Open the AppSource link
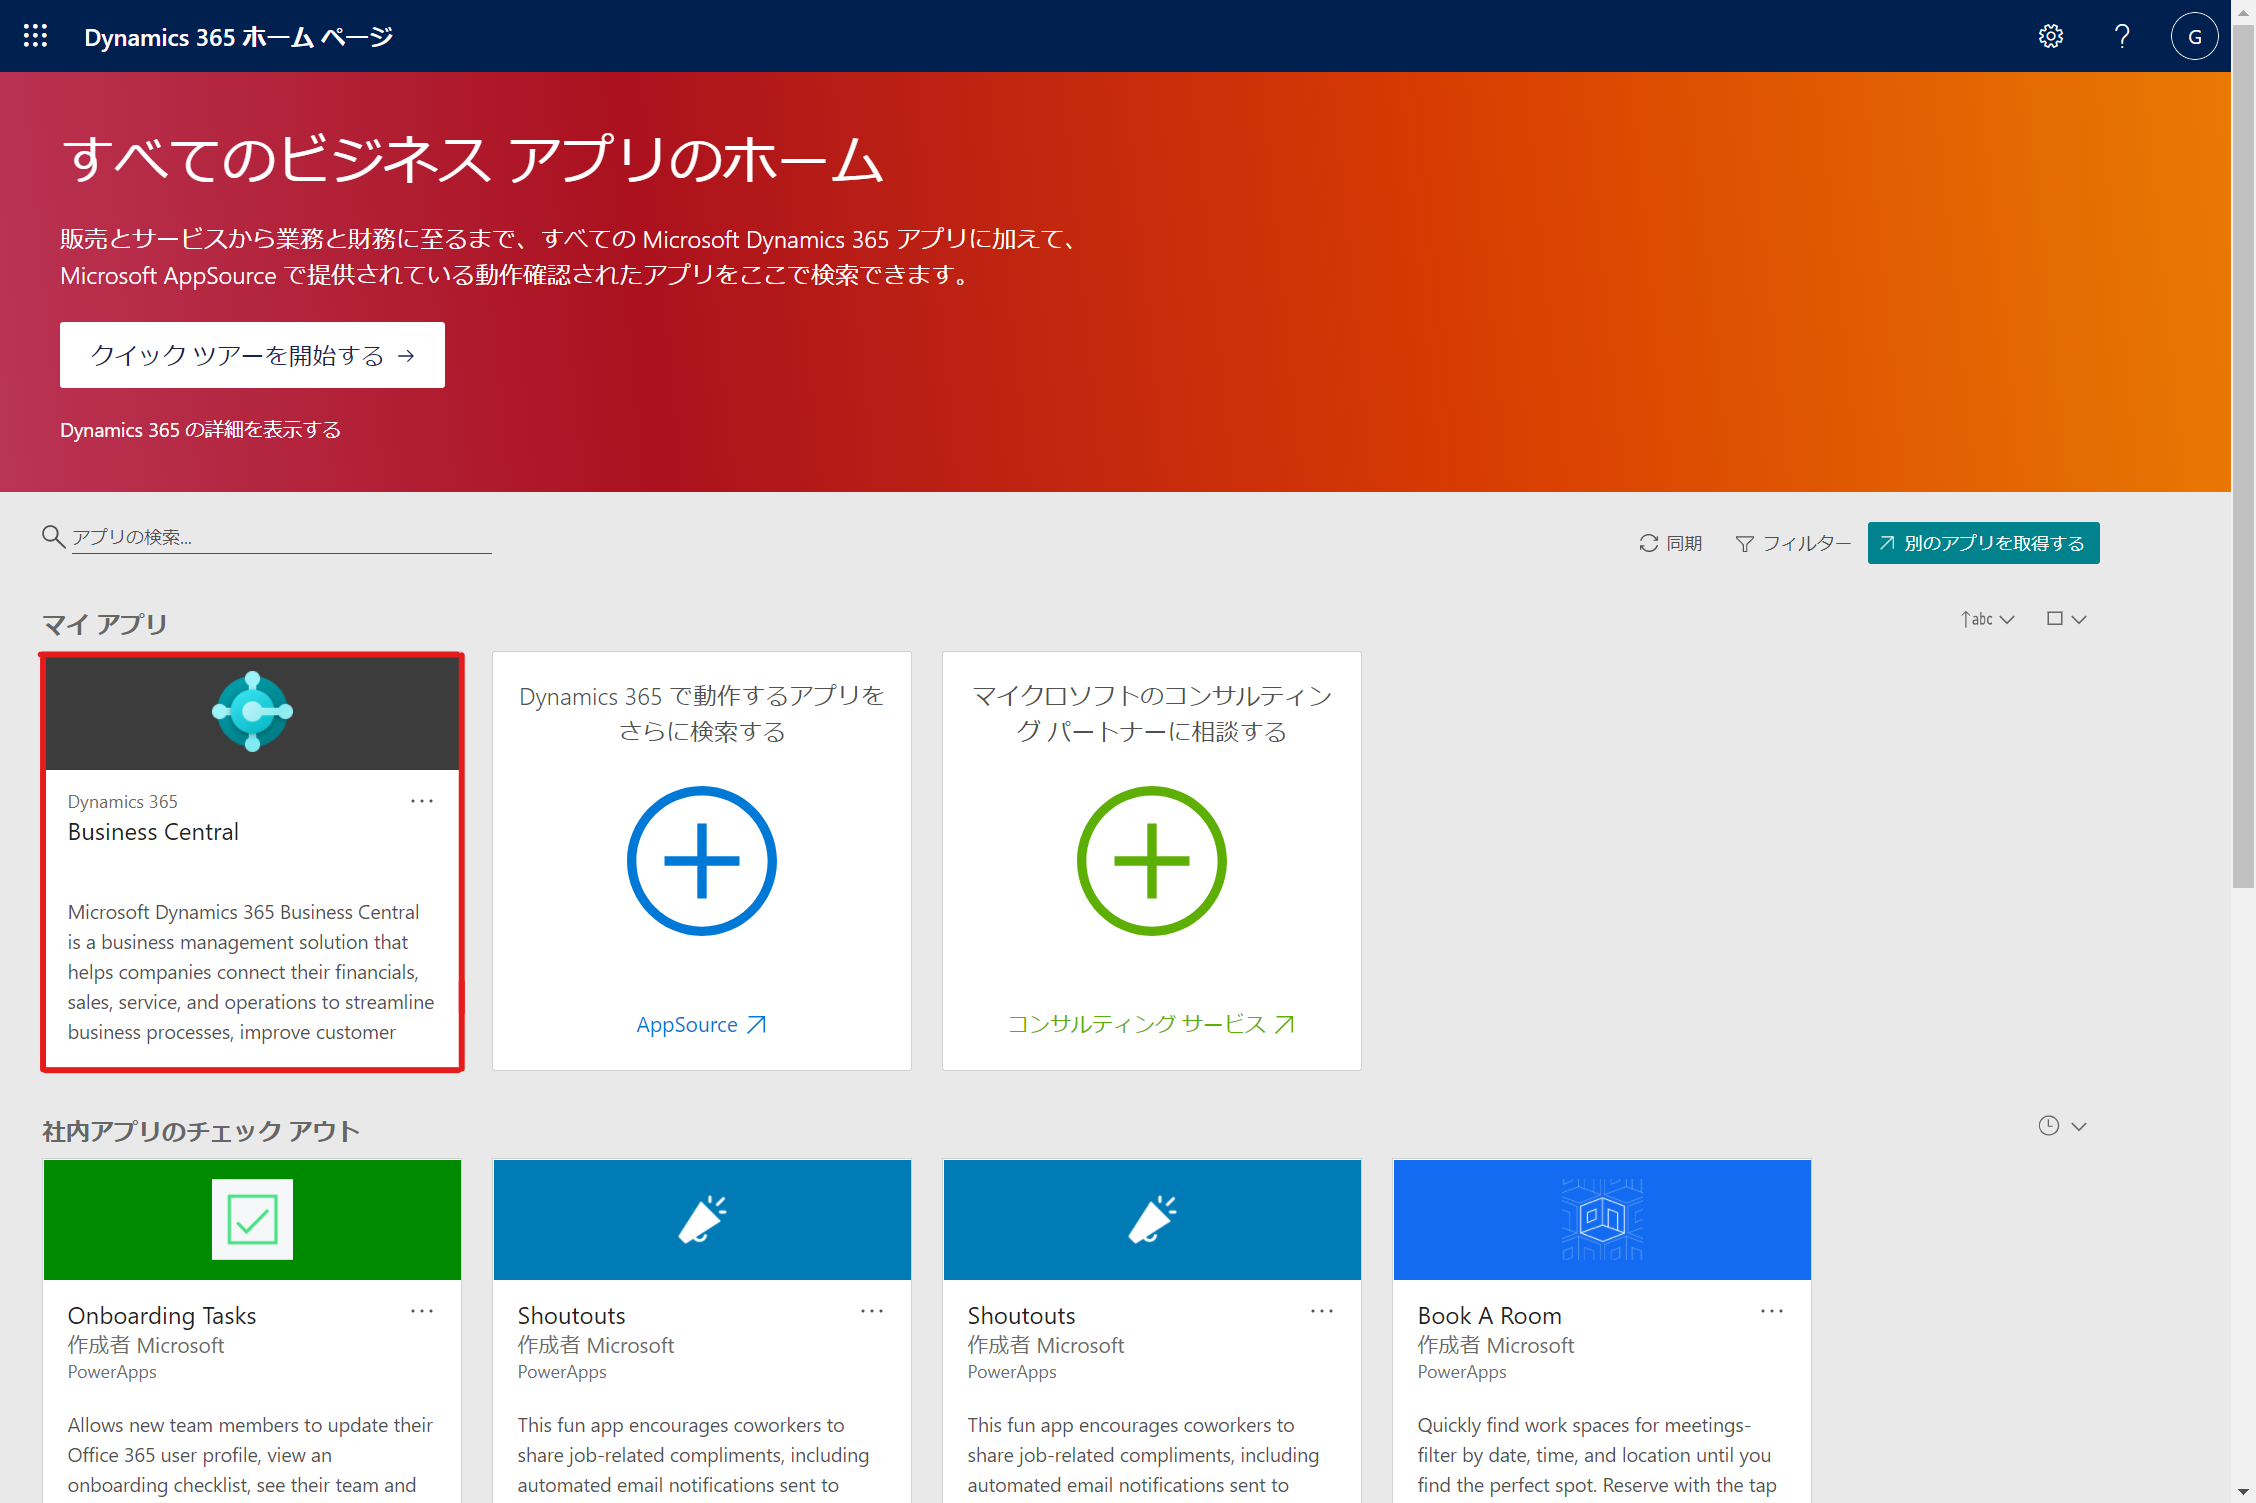The image size is (2256, 1503). [702, 1024]
